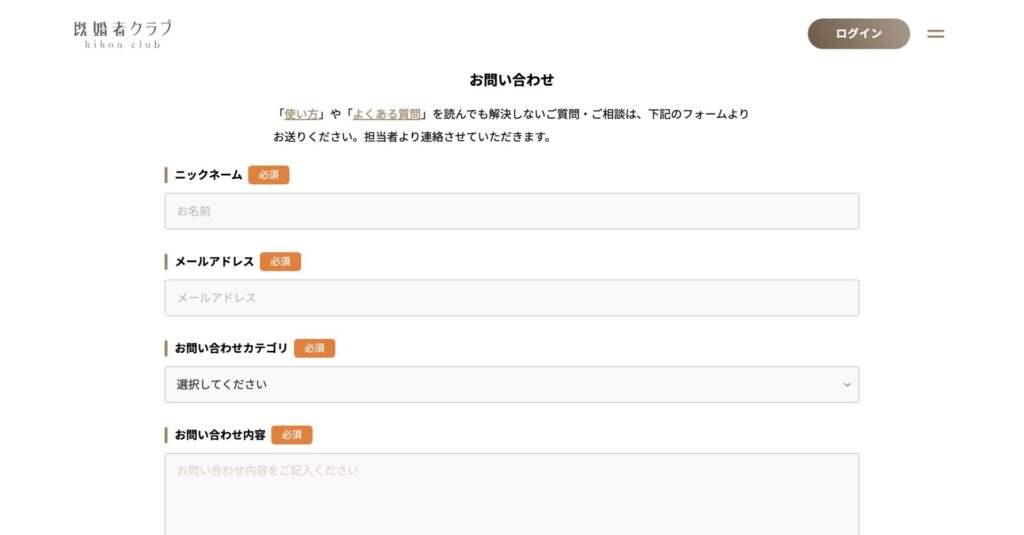The width and height of the screenshot is (1024, 535).
Task: Click the 必須 badge beside ニックネーム
Action: coord(269,175)
